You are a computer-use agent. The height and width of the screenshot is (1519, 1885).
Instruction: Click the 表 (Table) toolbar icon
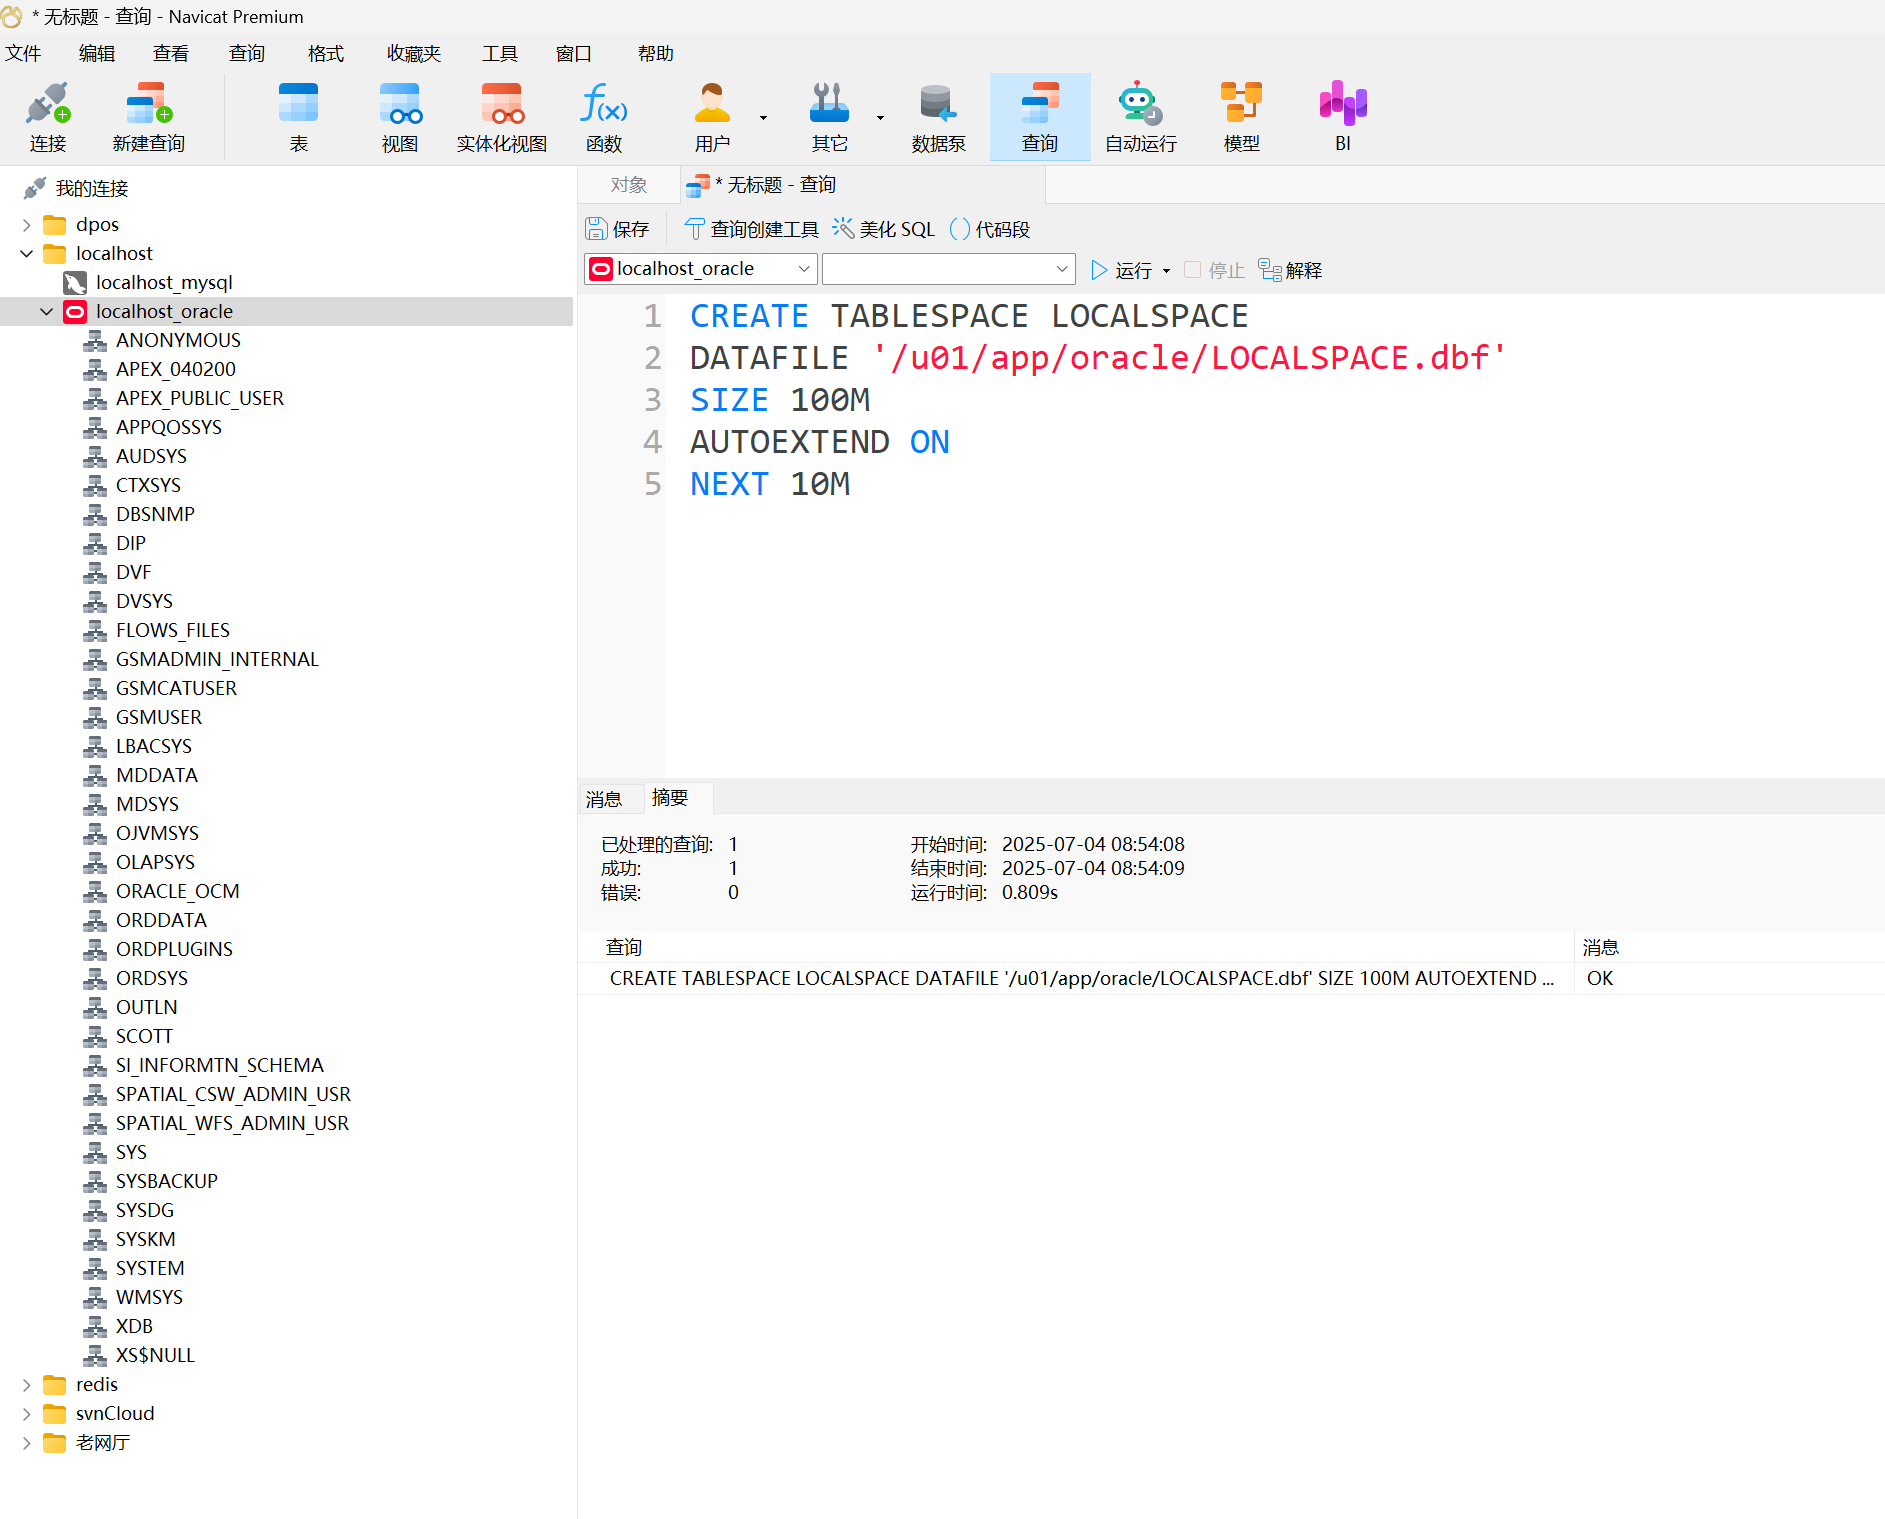point(298,117)
